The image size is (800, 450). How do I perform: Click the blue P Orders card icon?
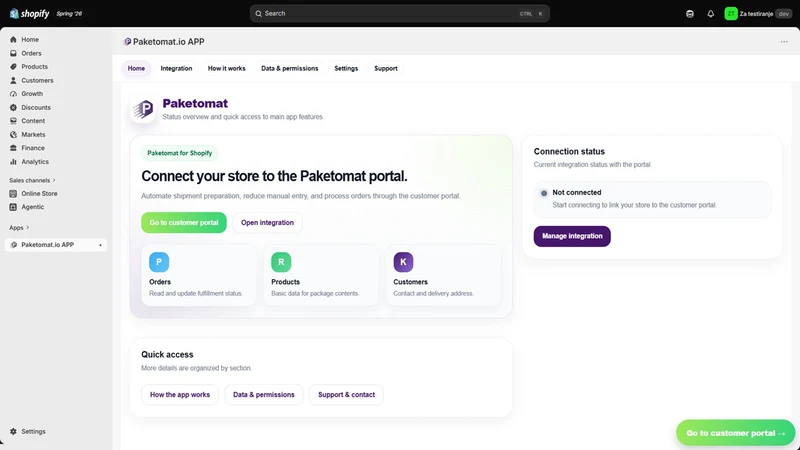click(159, 262)
